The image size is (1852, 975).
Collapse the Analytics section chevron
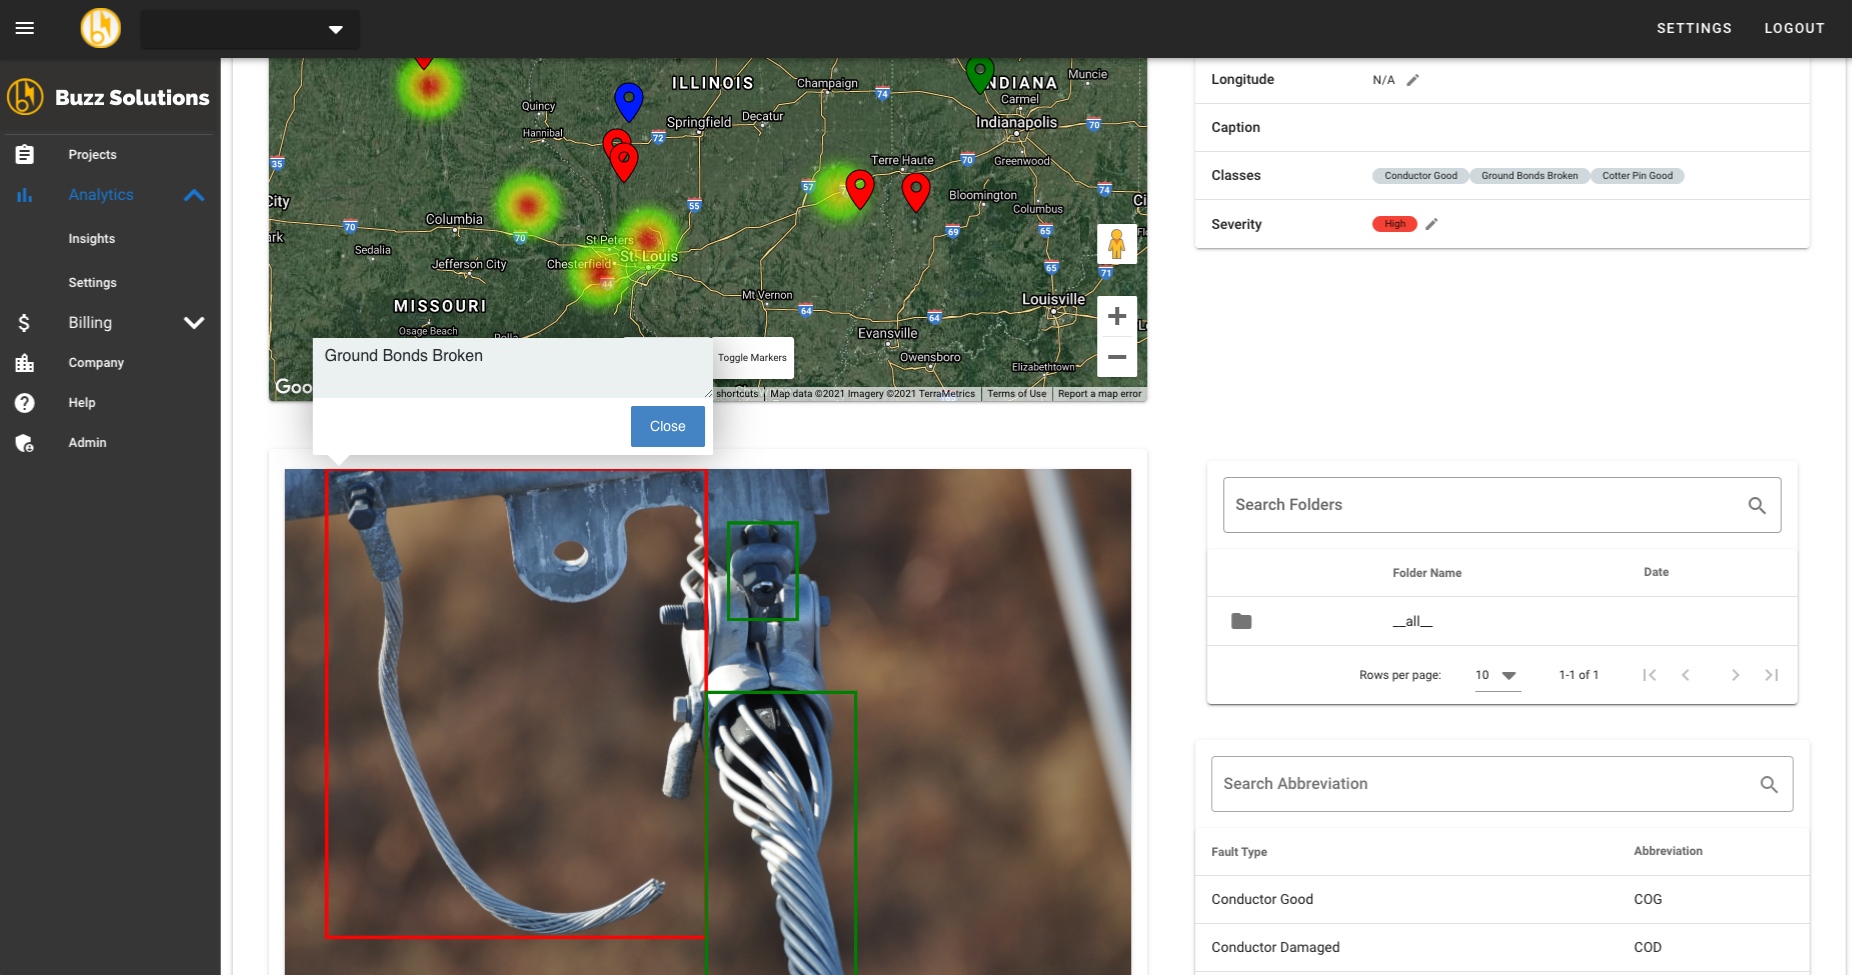pyautogui.click(x=194, y=195)
